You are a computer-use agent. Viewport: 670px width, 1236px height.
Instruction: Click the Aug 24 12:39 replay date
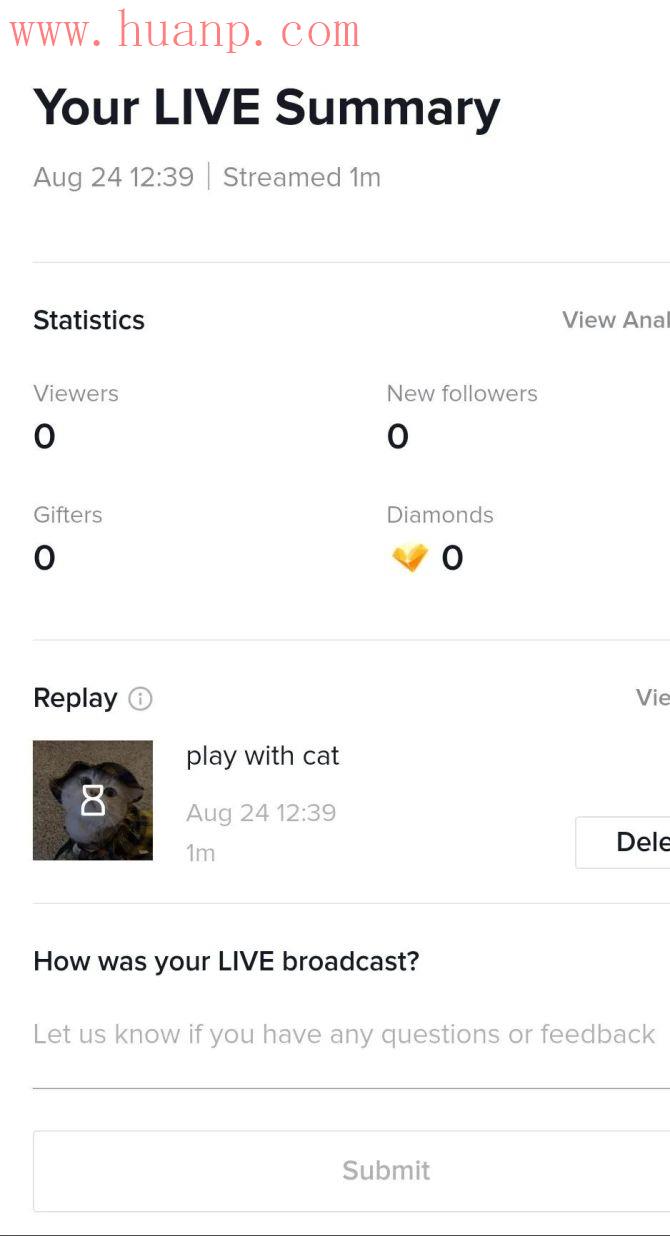261,813
